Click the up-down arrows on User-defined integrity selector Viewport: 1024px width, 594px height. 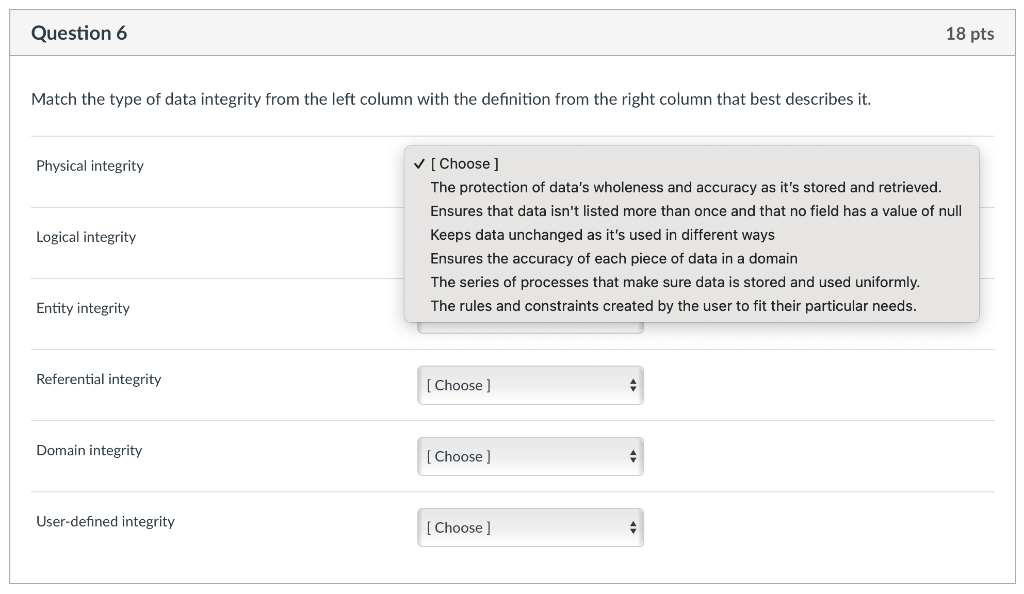coord(632,527)
